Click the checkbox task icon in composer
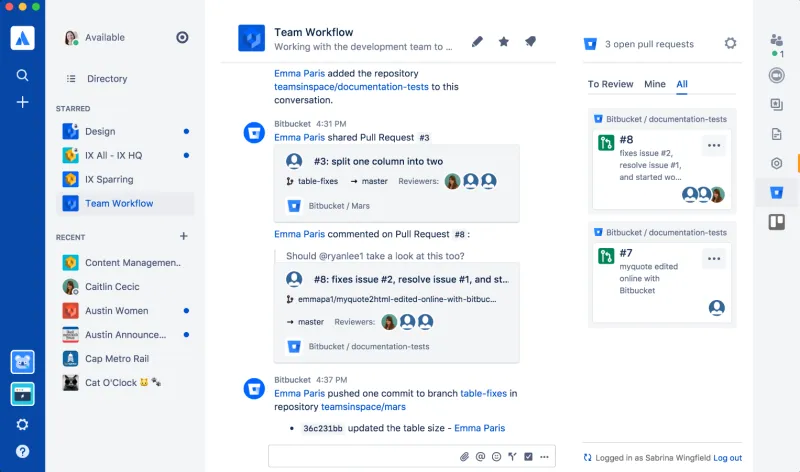 [x=529, y=457]
